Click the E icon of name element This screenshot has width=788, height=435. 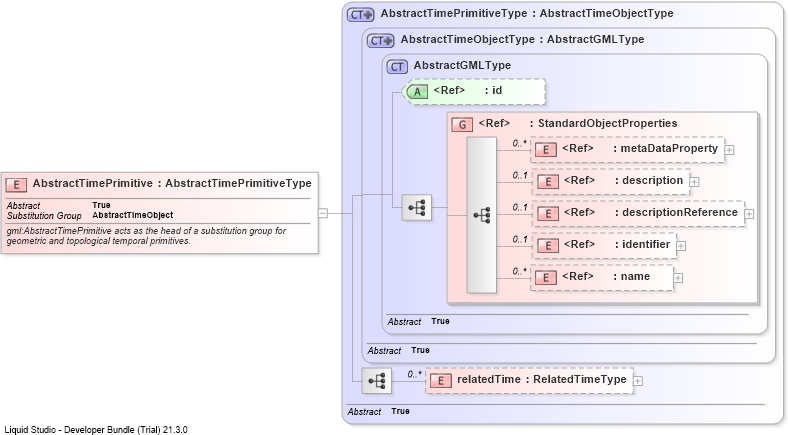tap(546, 278)
